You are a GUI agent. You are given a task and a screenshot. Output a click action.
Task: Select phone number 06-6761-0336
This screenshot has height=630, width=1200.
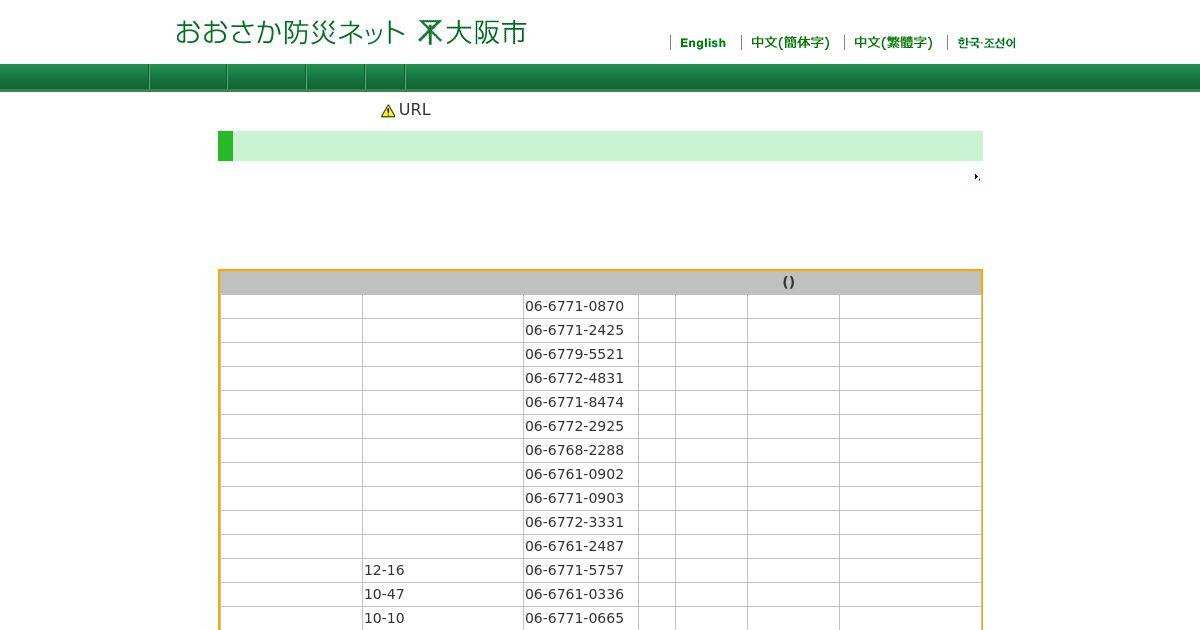point(574,594)
